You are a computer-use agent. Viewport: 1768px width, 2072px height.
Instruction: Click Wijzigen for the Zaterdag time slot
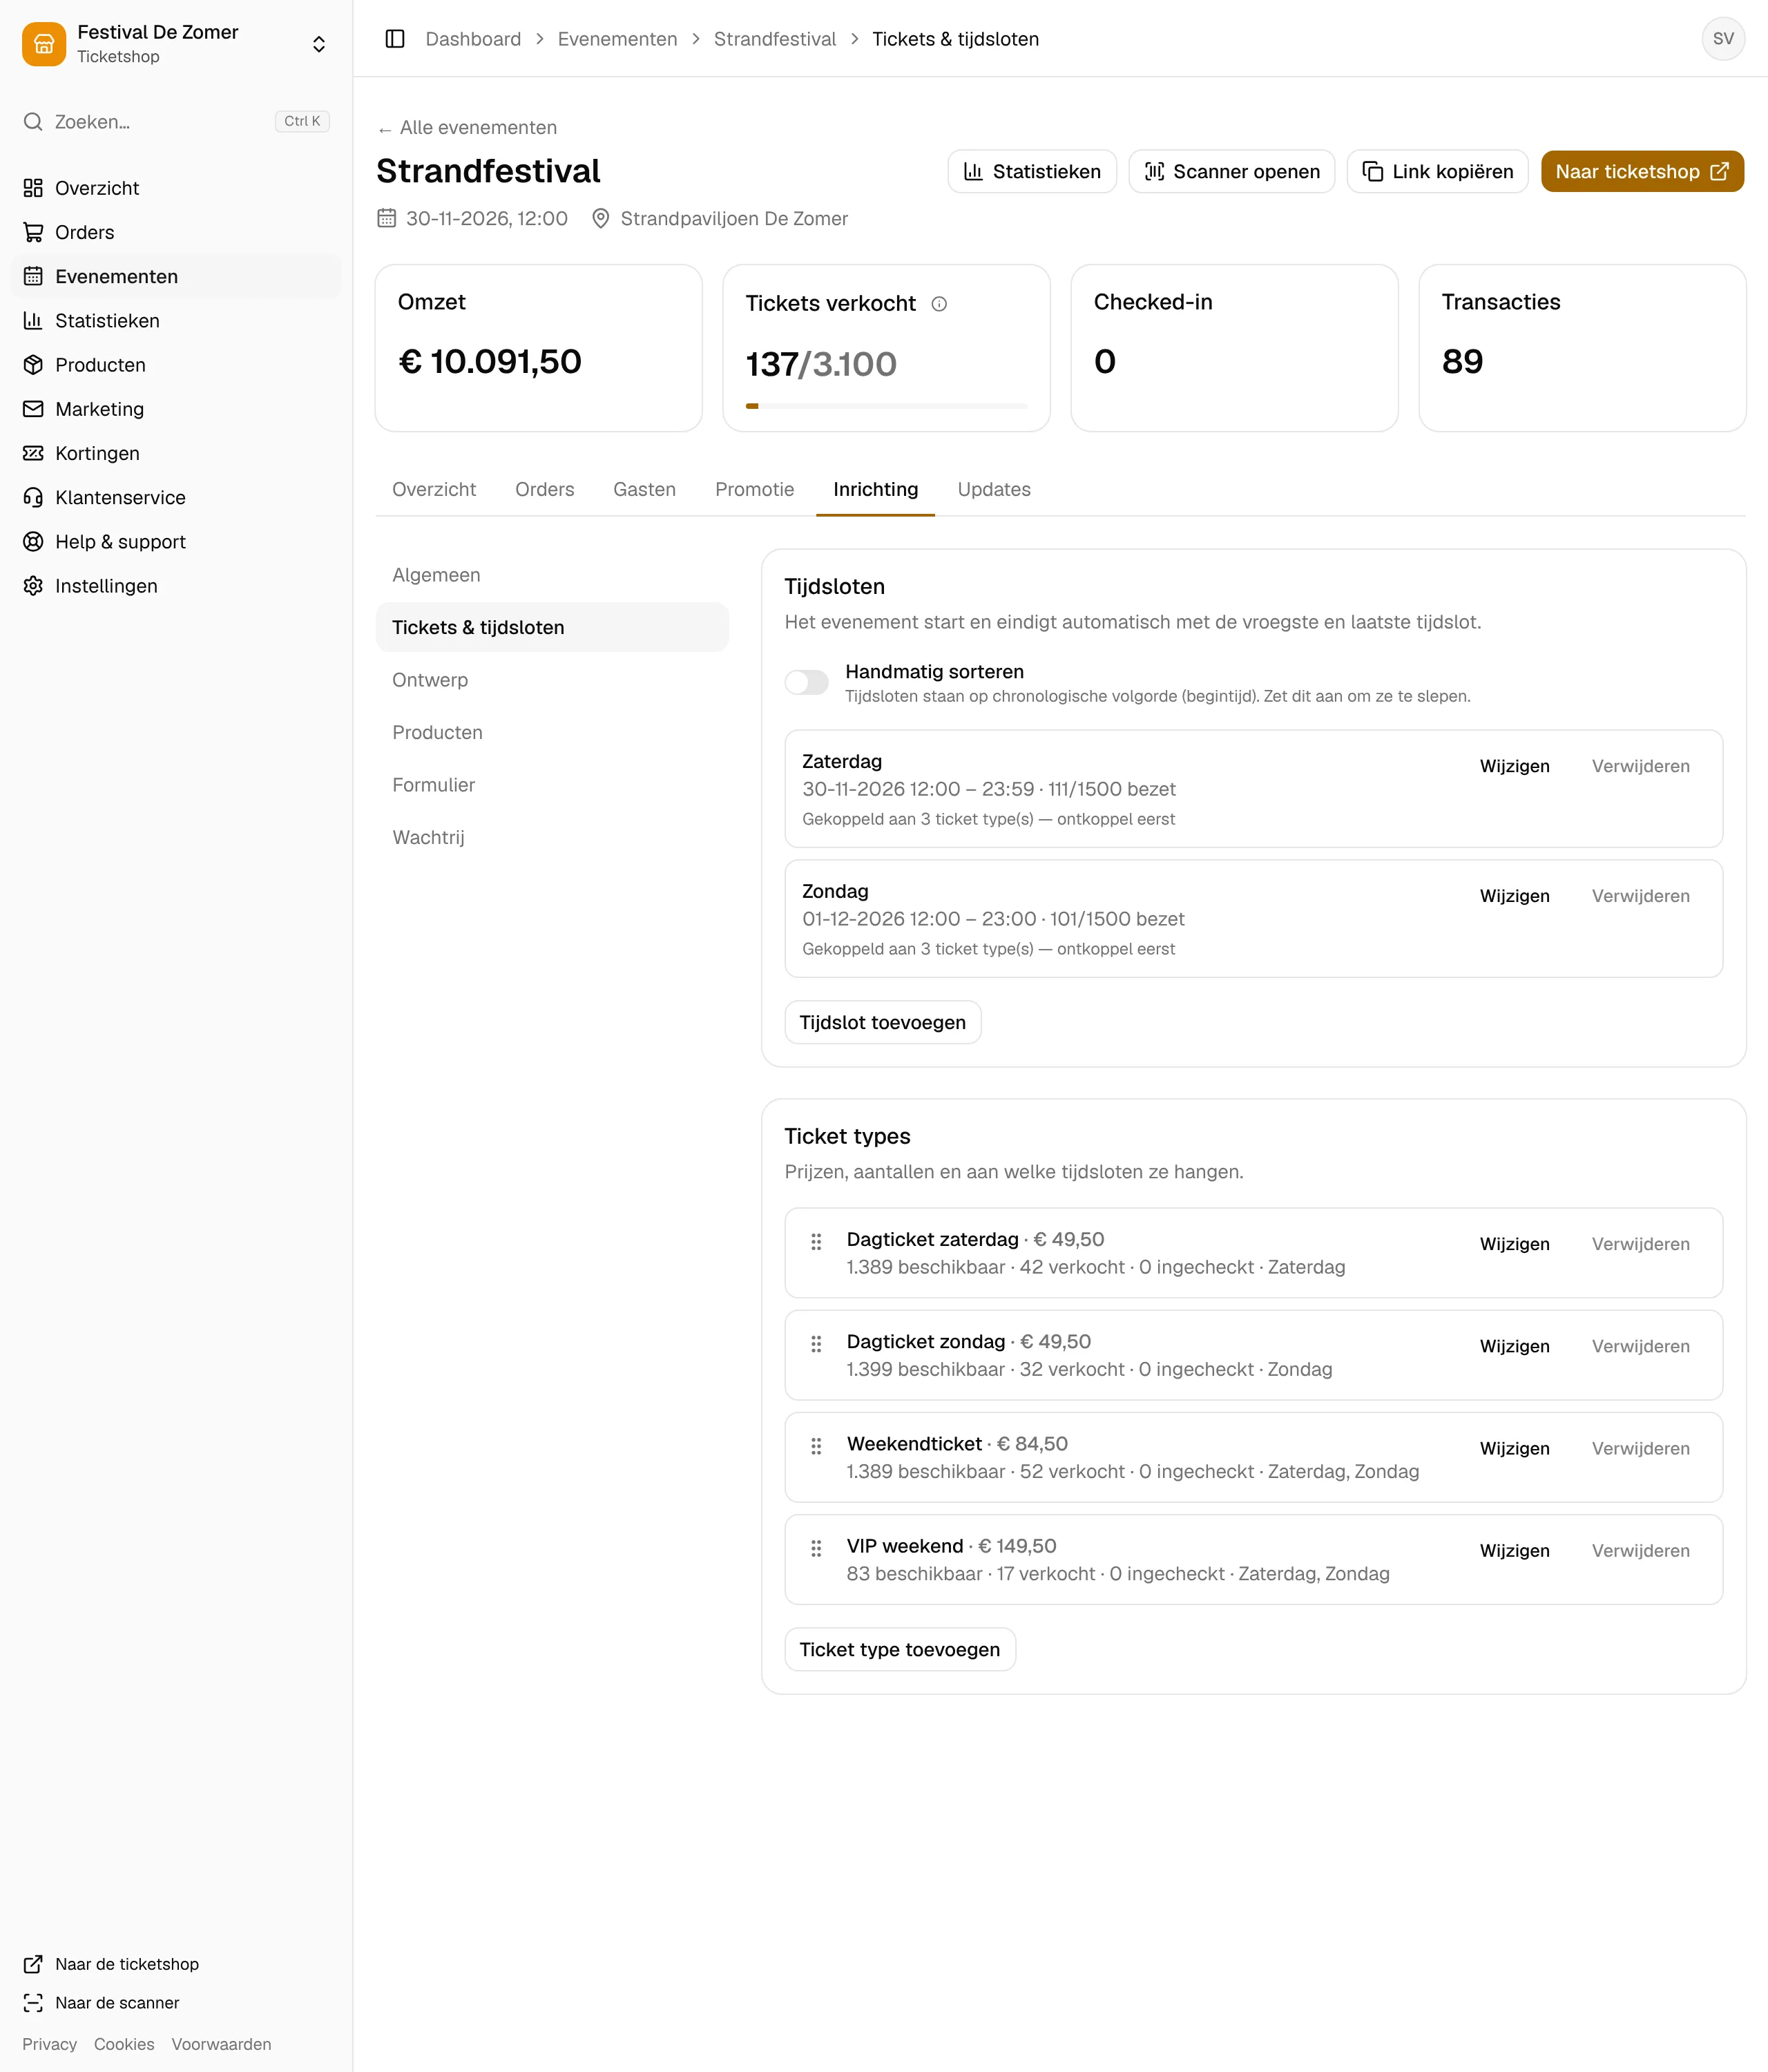(x=1514, y=767)
